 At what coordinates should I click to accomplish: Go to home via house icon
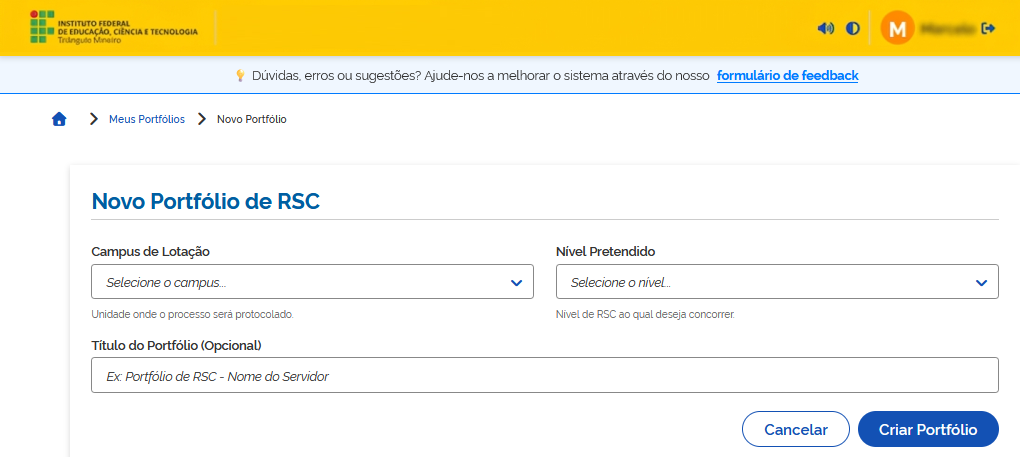(x=59, y=119)
